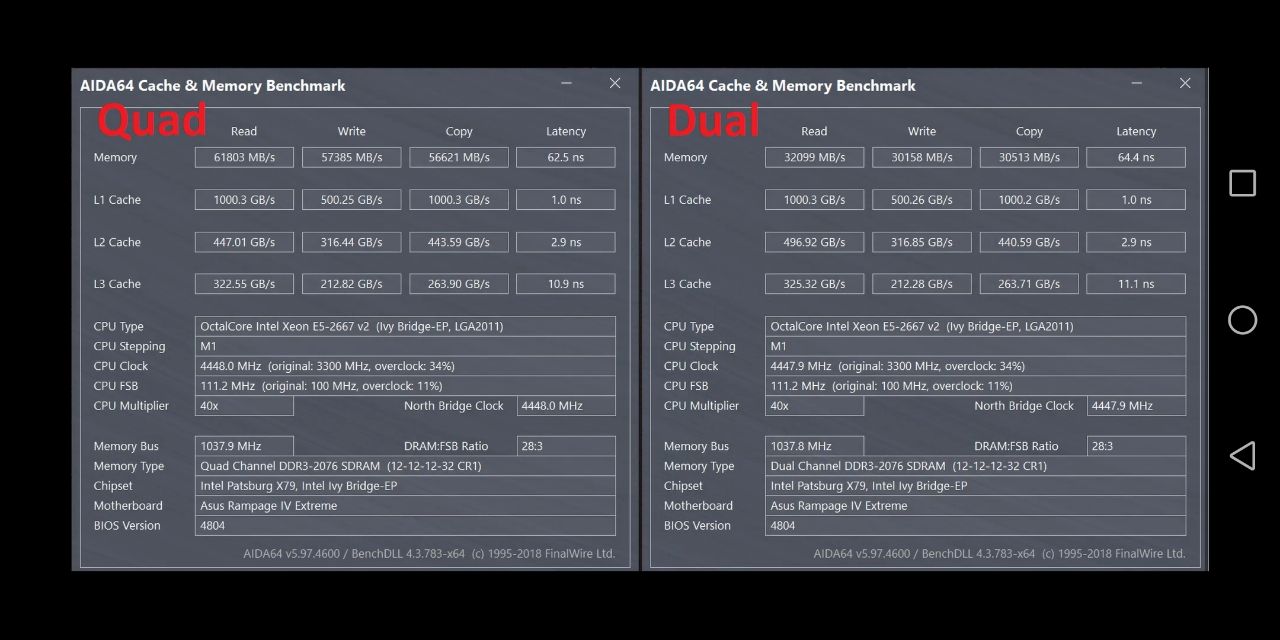Click CPU Clock 4447.9 MHz field

pyautogui.click(x=976, y=366)
